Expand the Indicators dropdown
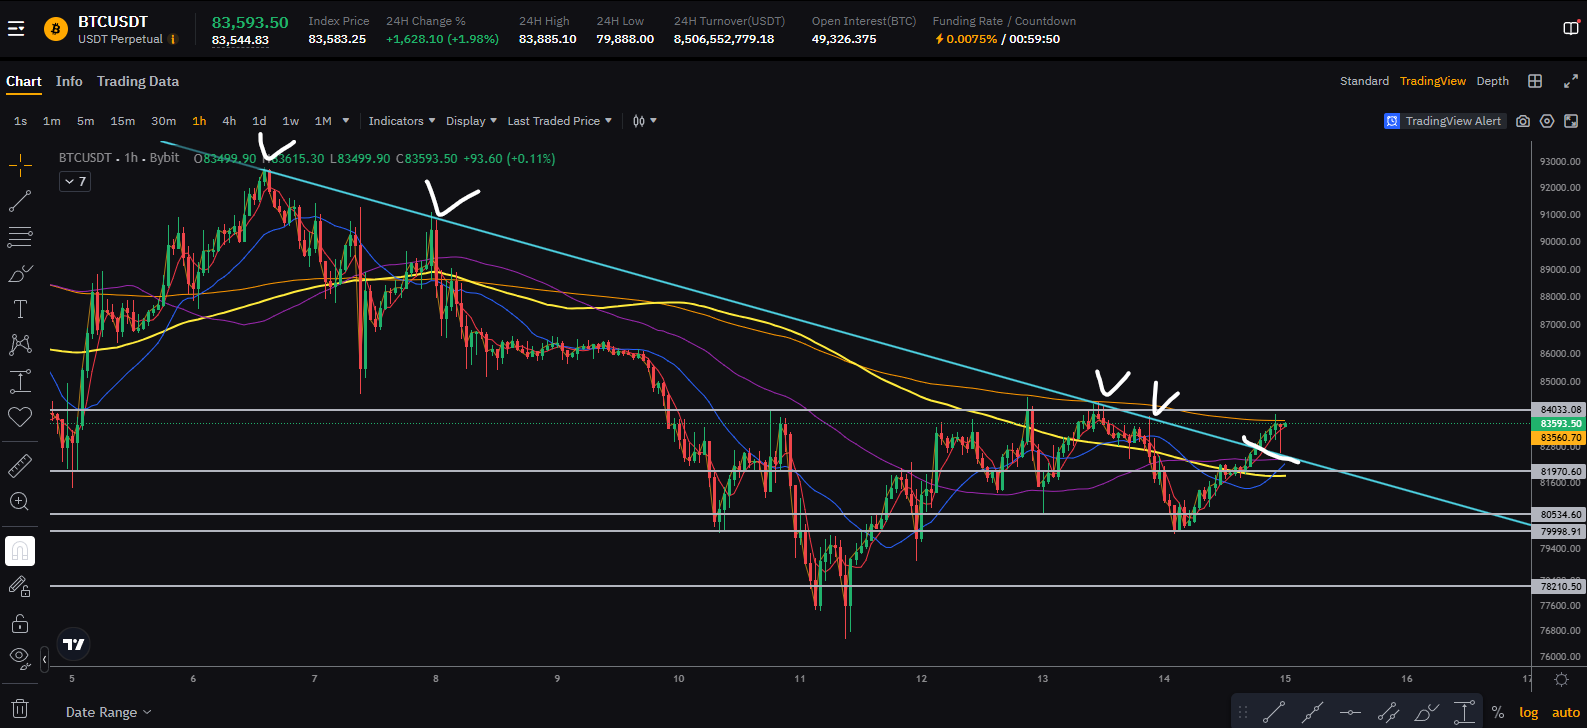 (401, 121)
